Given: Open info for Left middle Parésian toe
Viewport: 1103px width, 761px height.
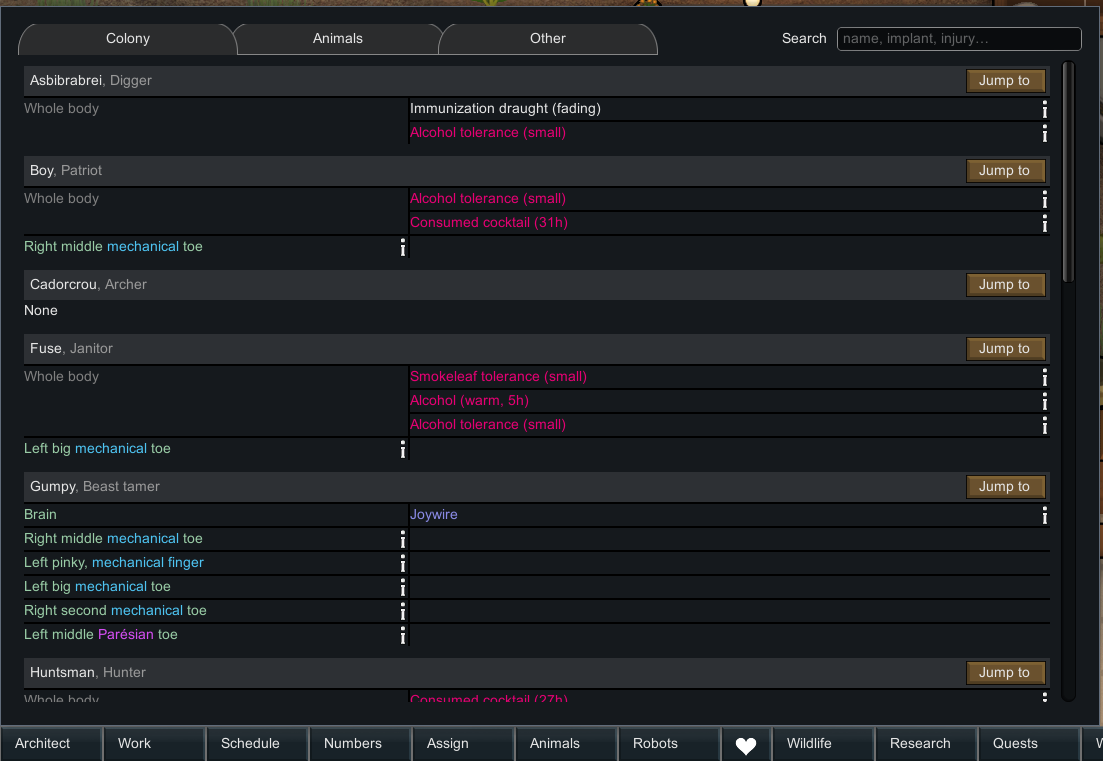Looking at the screenshot, I should click(x=402, y=634).
